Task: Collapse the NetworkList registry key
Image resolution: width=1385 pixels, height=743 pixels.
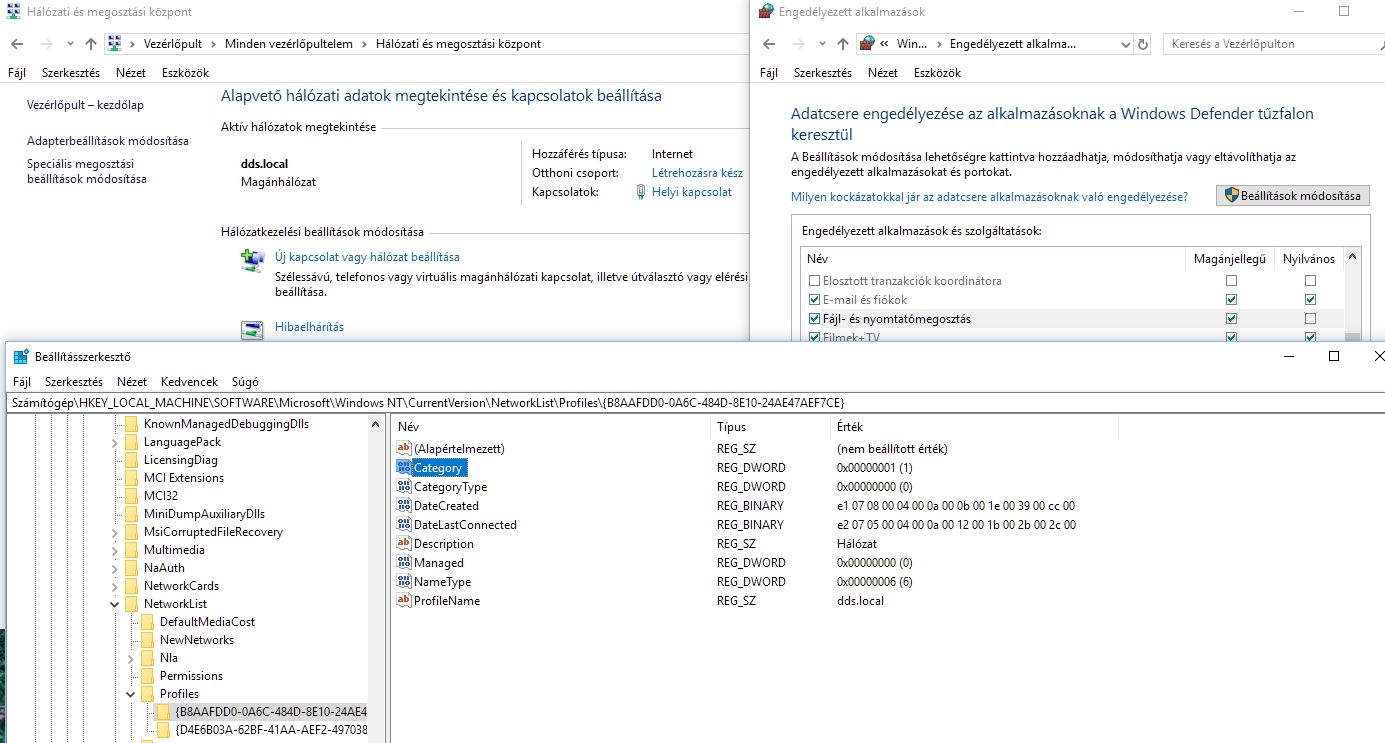Action: [115, 604]
